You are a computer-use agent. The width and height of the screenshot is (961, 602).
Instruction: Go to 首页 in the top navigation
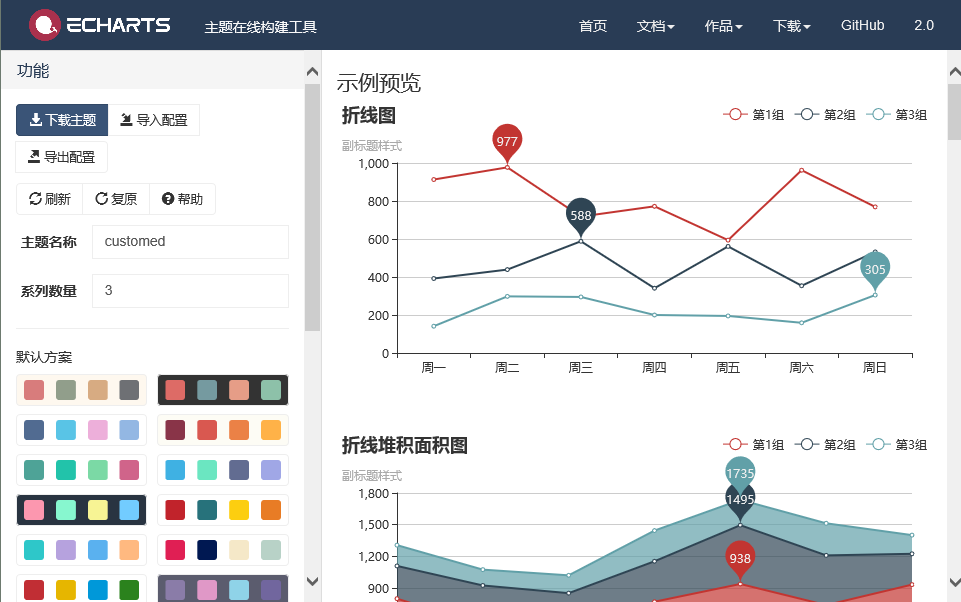point(593,26)
